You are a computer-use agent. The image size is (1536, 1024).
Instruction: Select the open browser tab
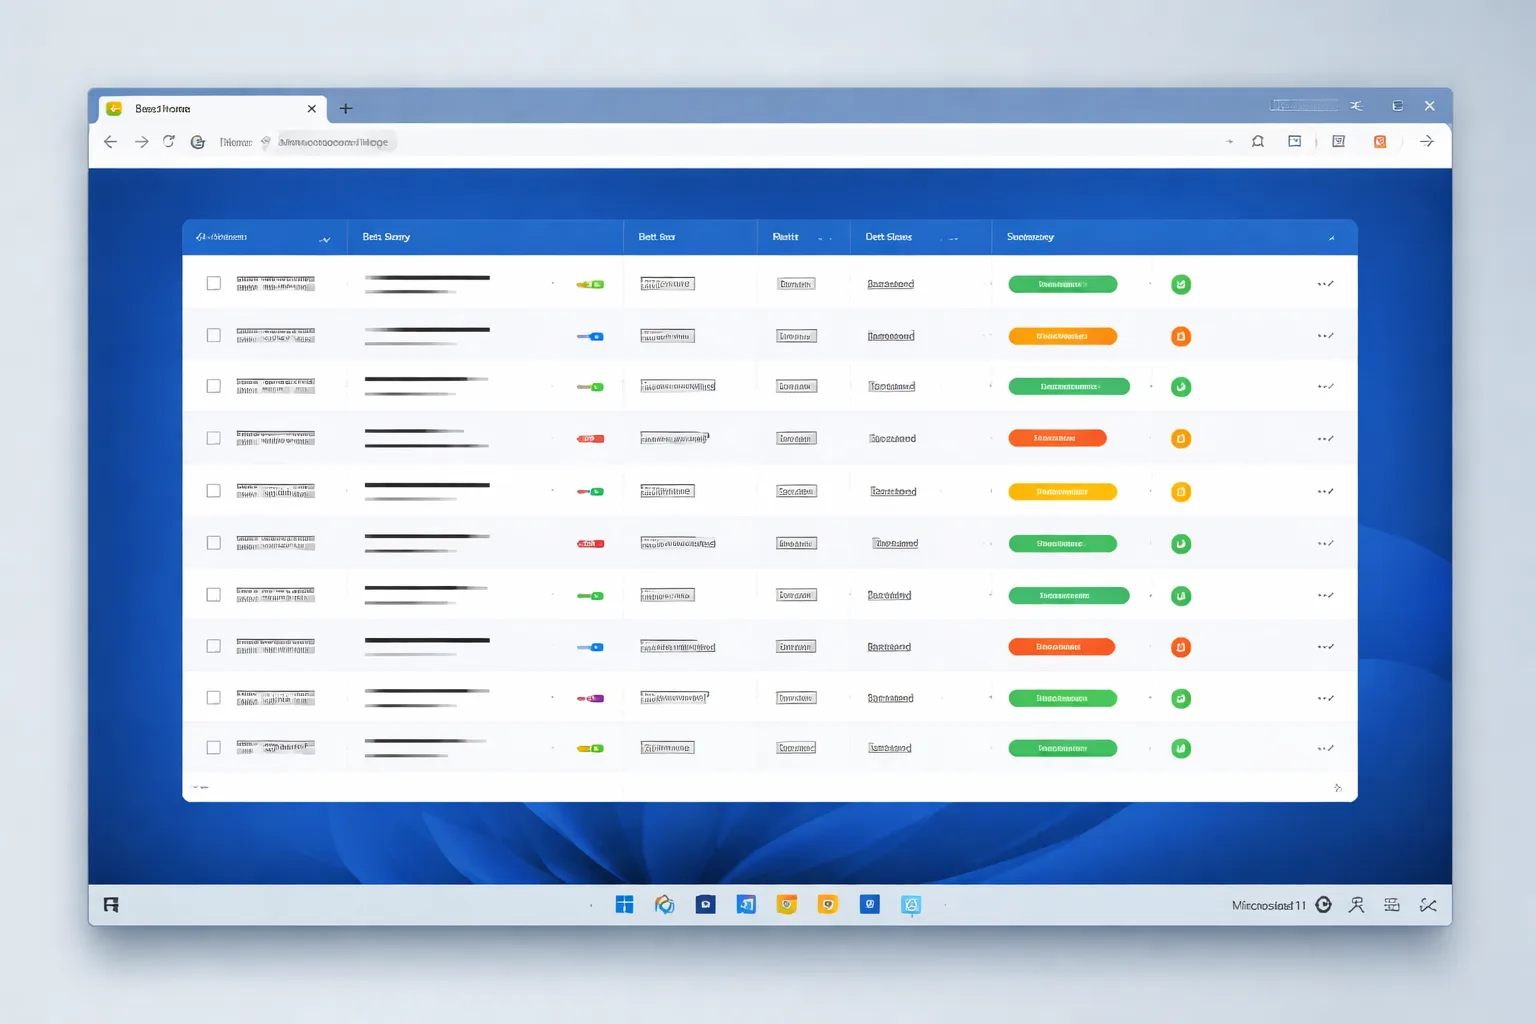pos(212,108)
